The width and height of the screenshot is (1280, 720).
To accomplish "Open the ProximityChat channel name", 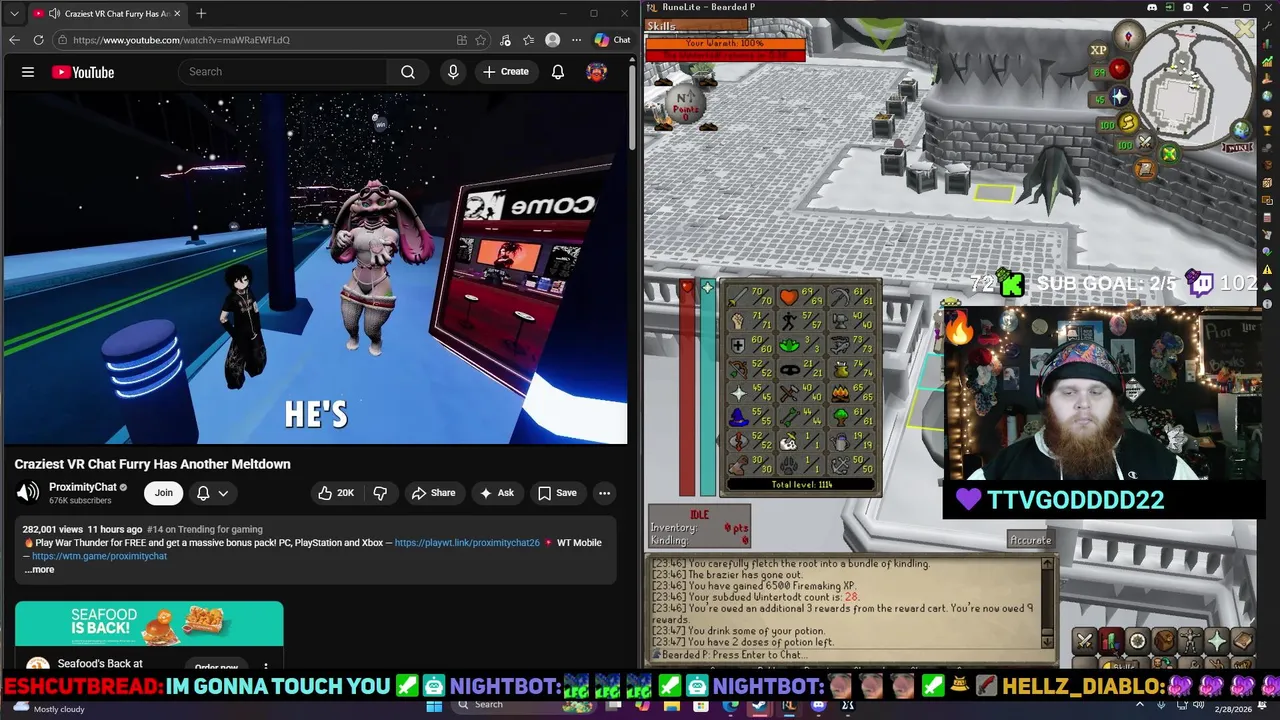I will tap(83, 487).
